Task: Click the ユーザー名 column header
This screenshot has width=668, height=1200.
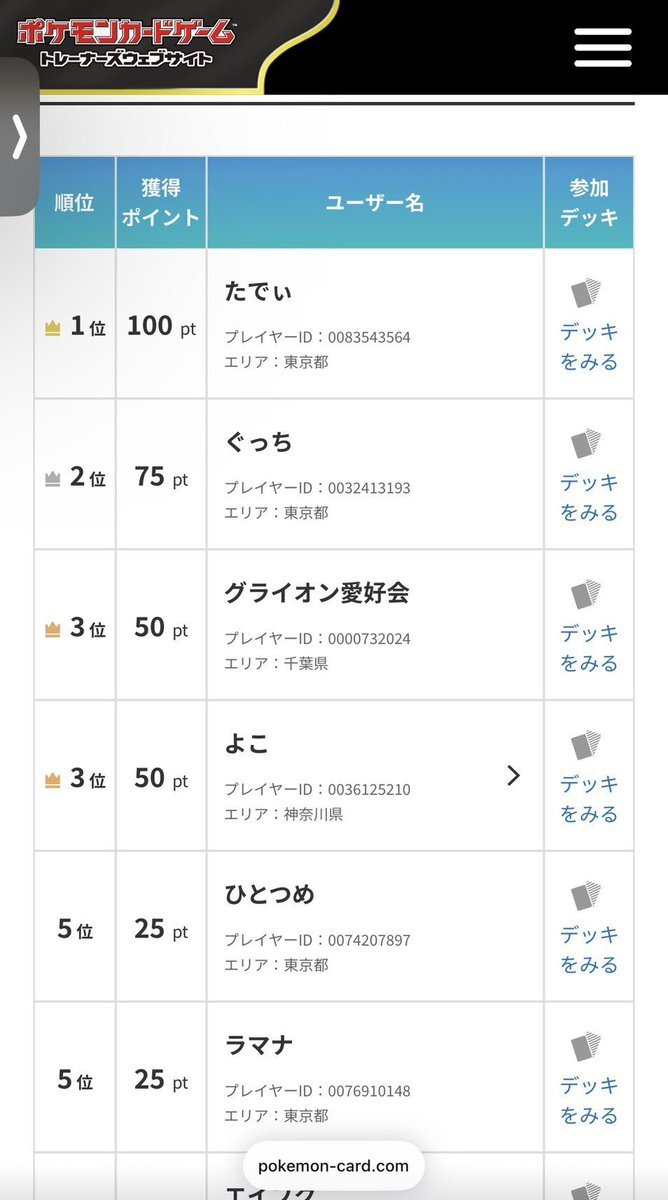Action: (375, 203)
